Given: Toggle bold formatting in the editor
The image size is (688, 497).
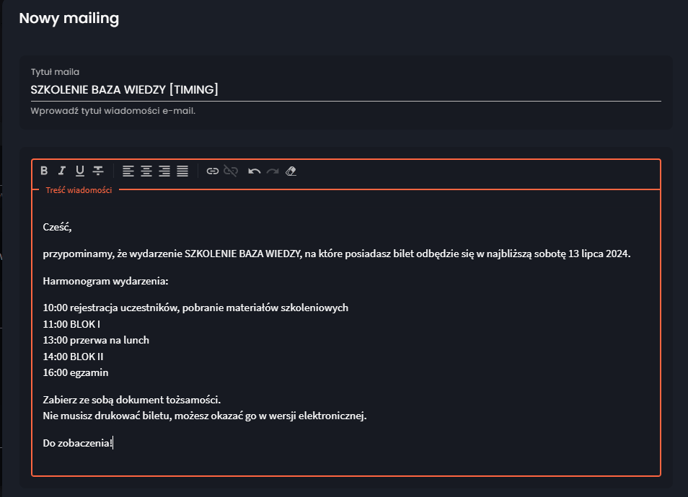Looking at the screenshot, I should pyautogui.click(x=44, y=171).
